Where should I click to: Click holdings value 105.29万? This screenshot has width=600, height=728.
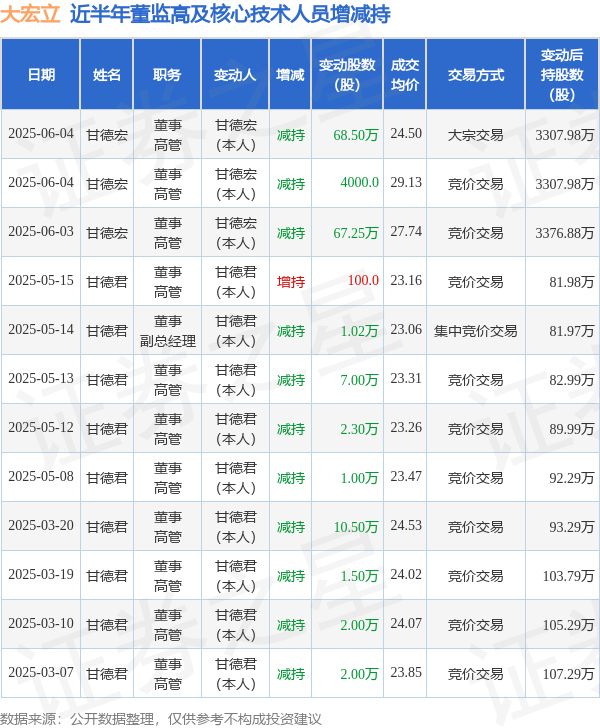568,625
